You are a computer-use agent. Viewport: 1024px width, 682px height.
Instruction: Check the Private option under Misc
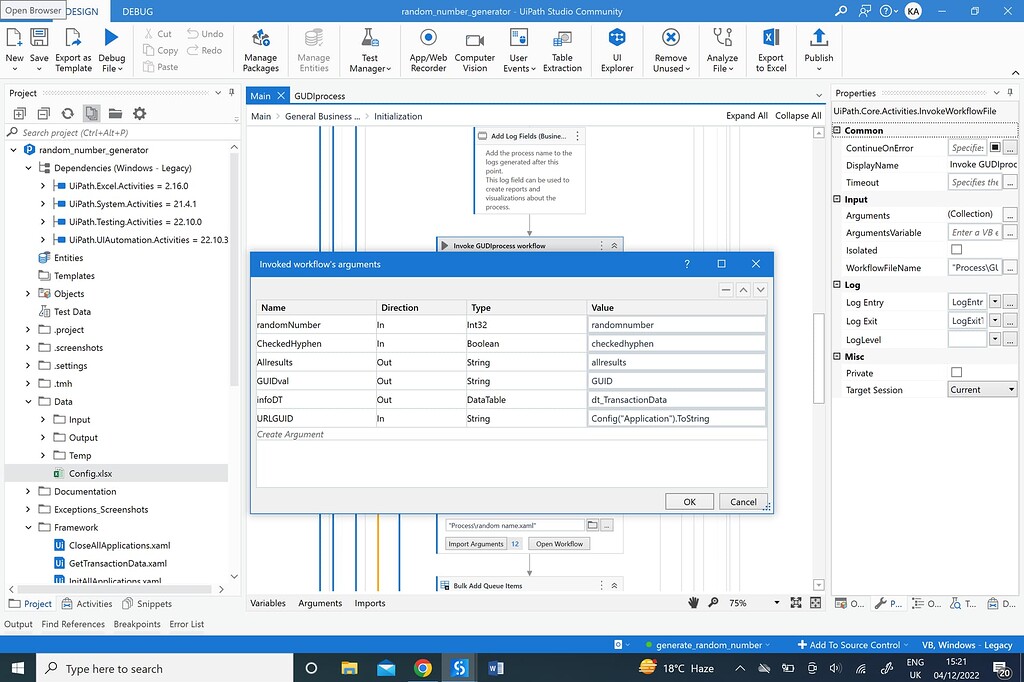958,372
